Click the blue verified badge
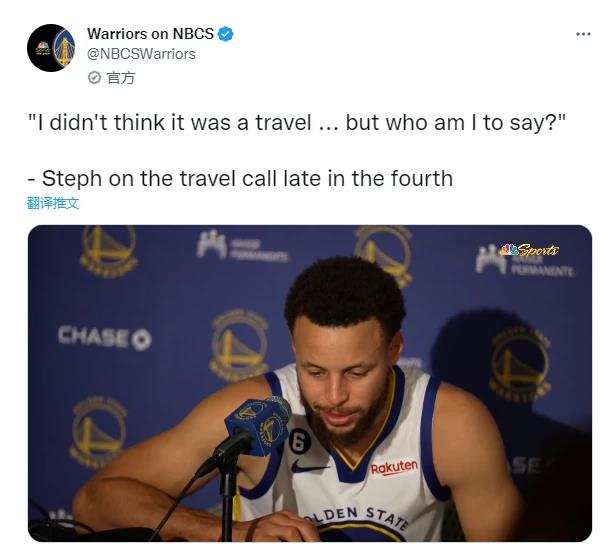The height and width of the screenshot is (544, 604). pyautogui.click(x=225, y=34)
